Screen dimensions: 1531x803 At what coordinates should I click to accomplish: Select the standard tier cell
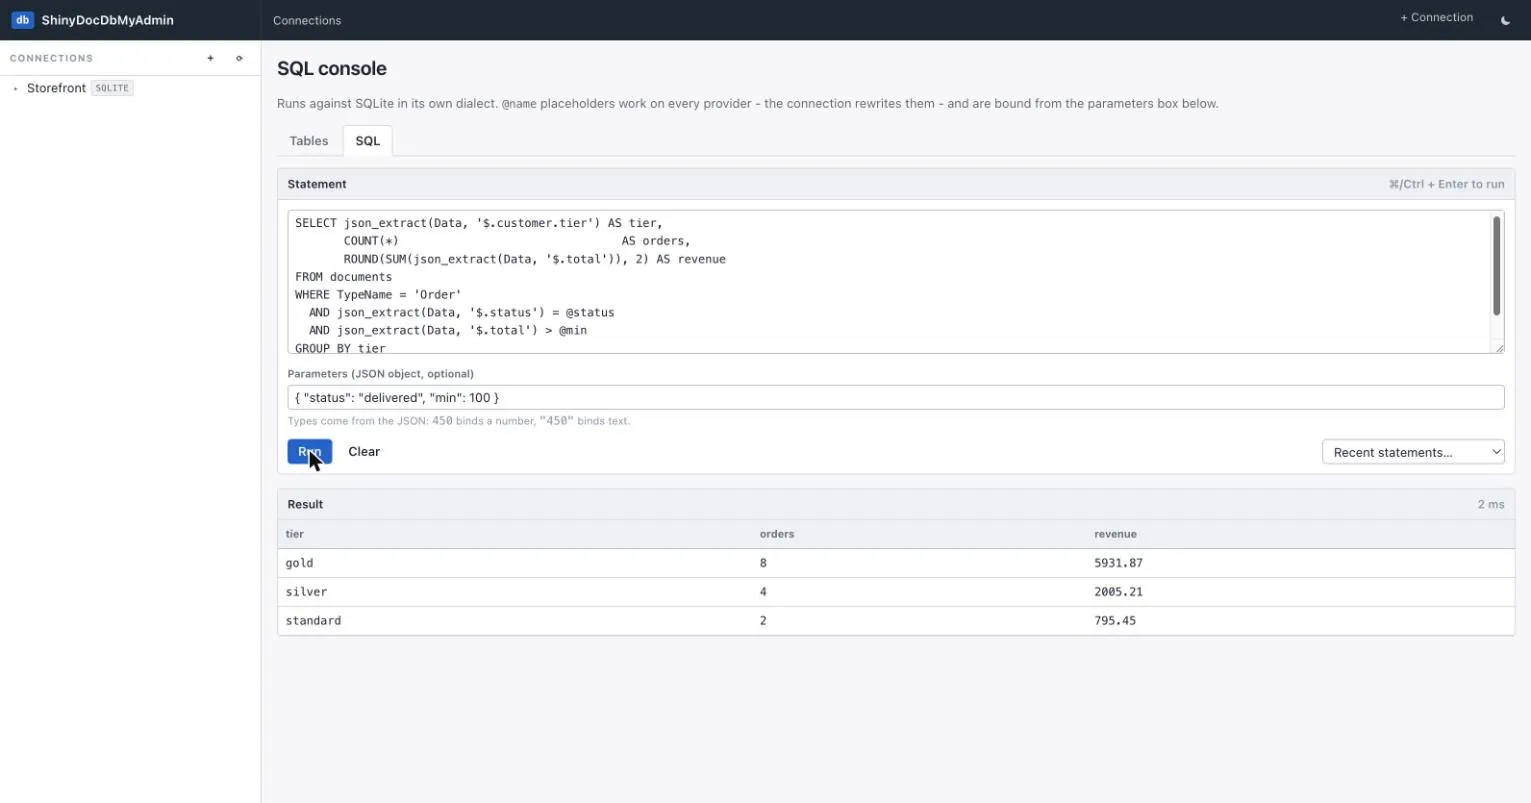click(313, 621)
